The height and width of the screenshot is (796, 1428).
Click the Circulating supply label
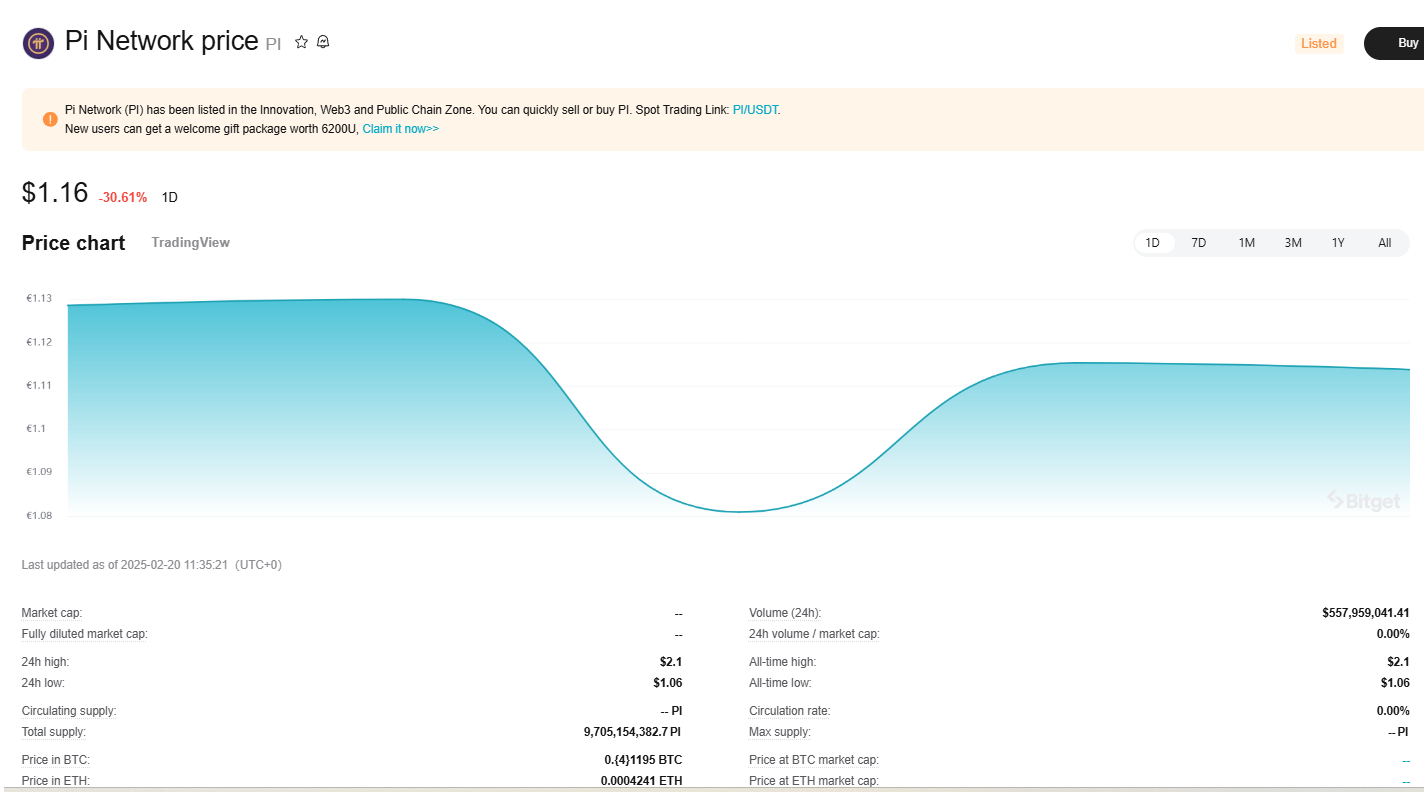pyautogui.click(x=69, y=711)
